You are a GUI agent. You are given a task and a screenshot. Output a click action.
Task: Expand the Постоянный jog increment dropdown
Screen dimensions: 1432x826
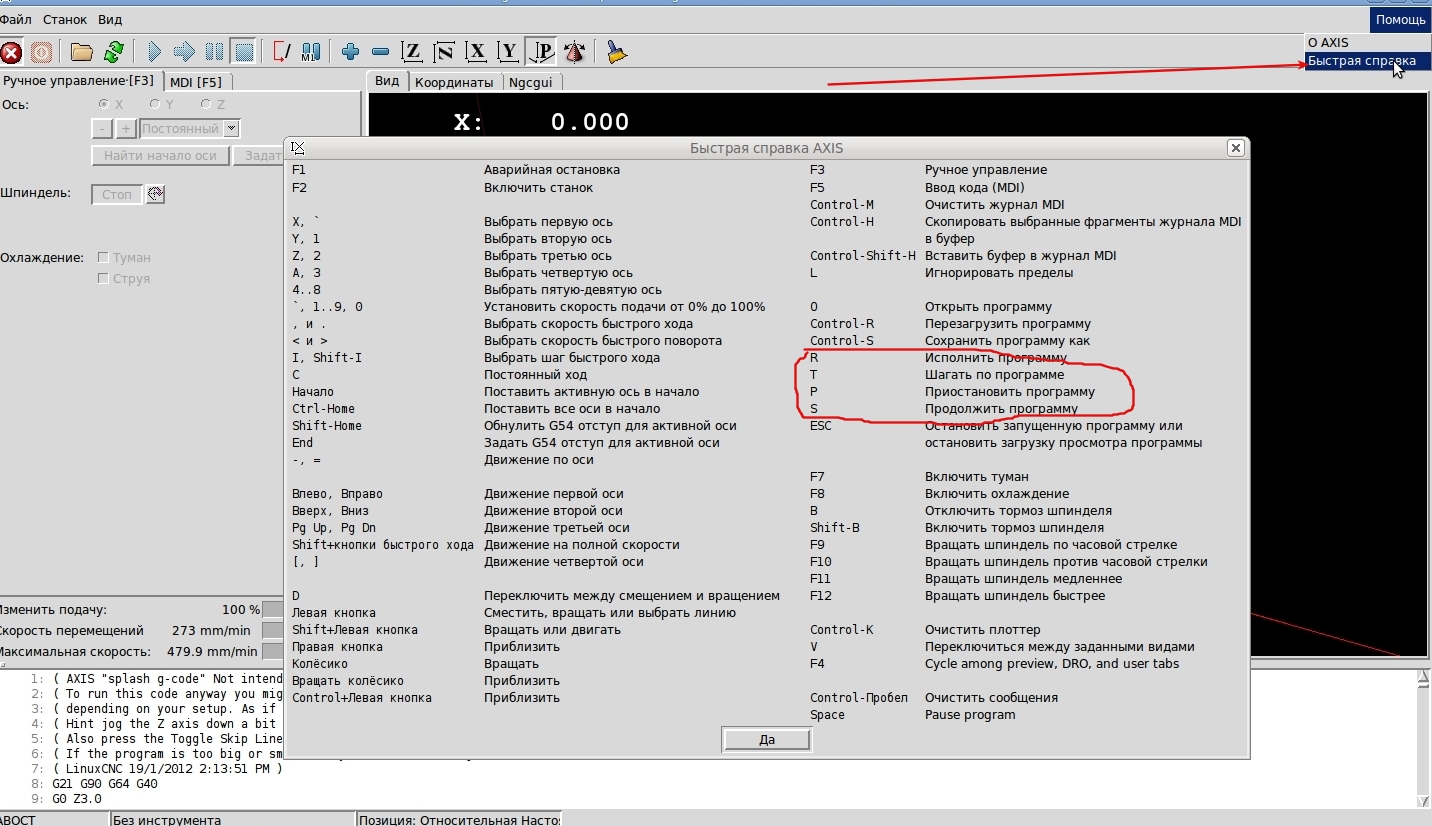click(x=232, y=129)
